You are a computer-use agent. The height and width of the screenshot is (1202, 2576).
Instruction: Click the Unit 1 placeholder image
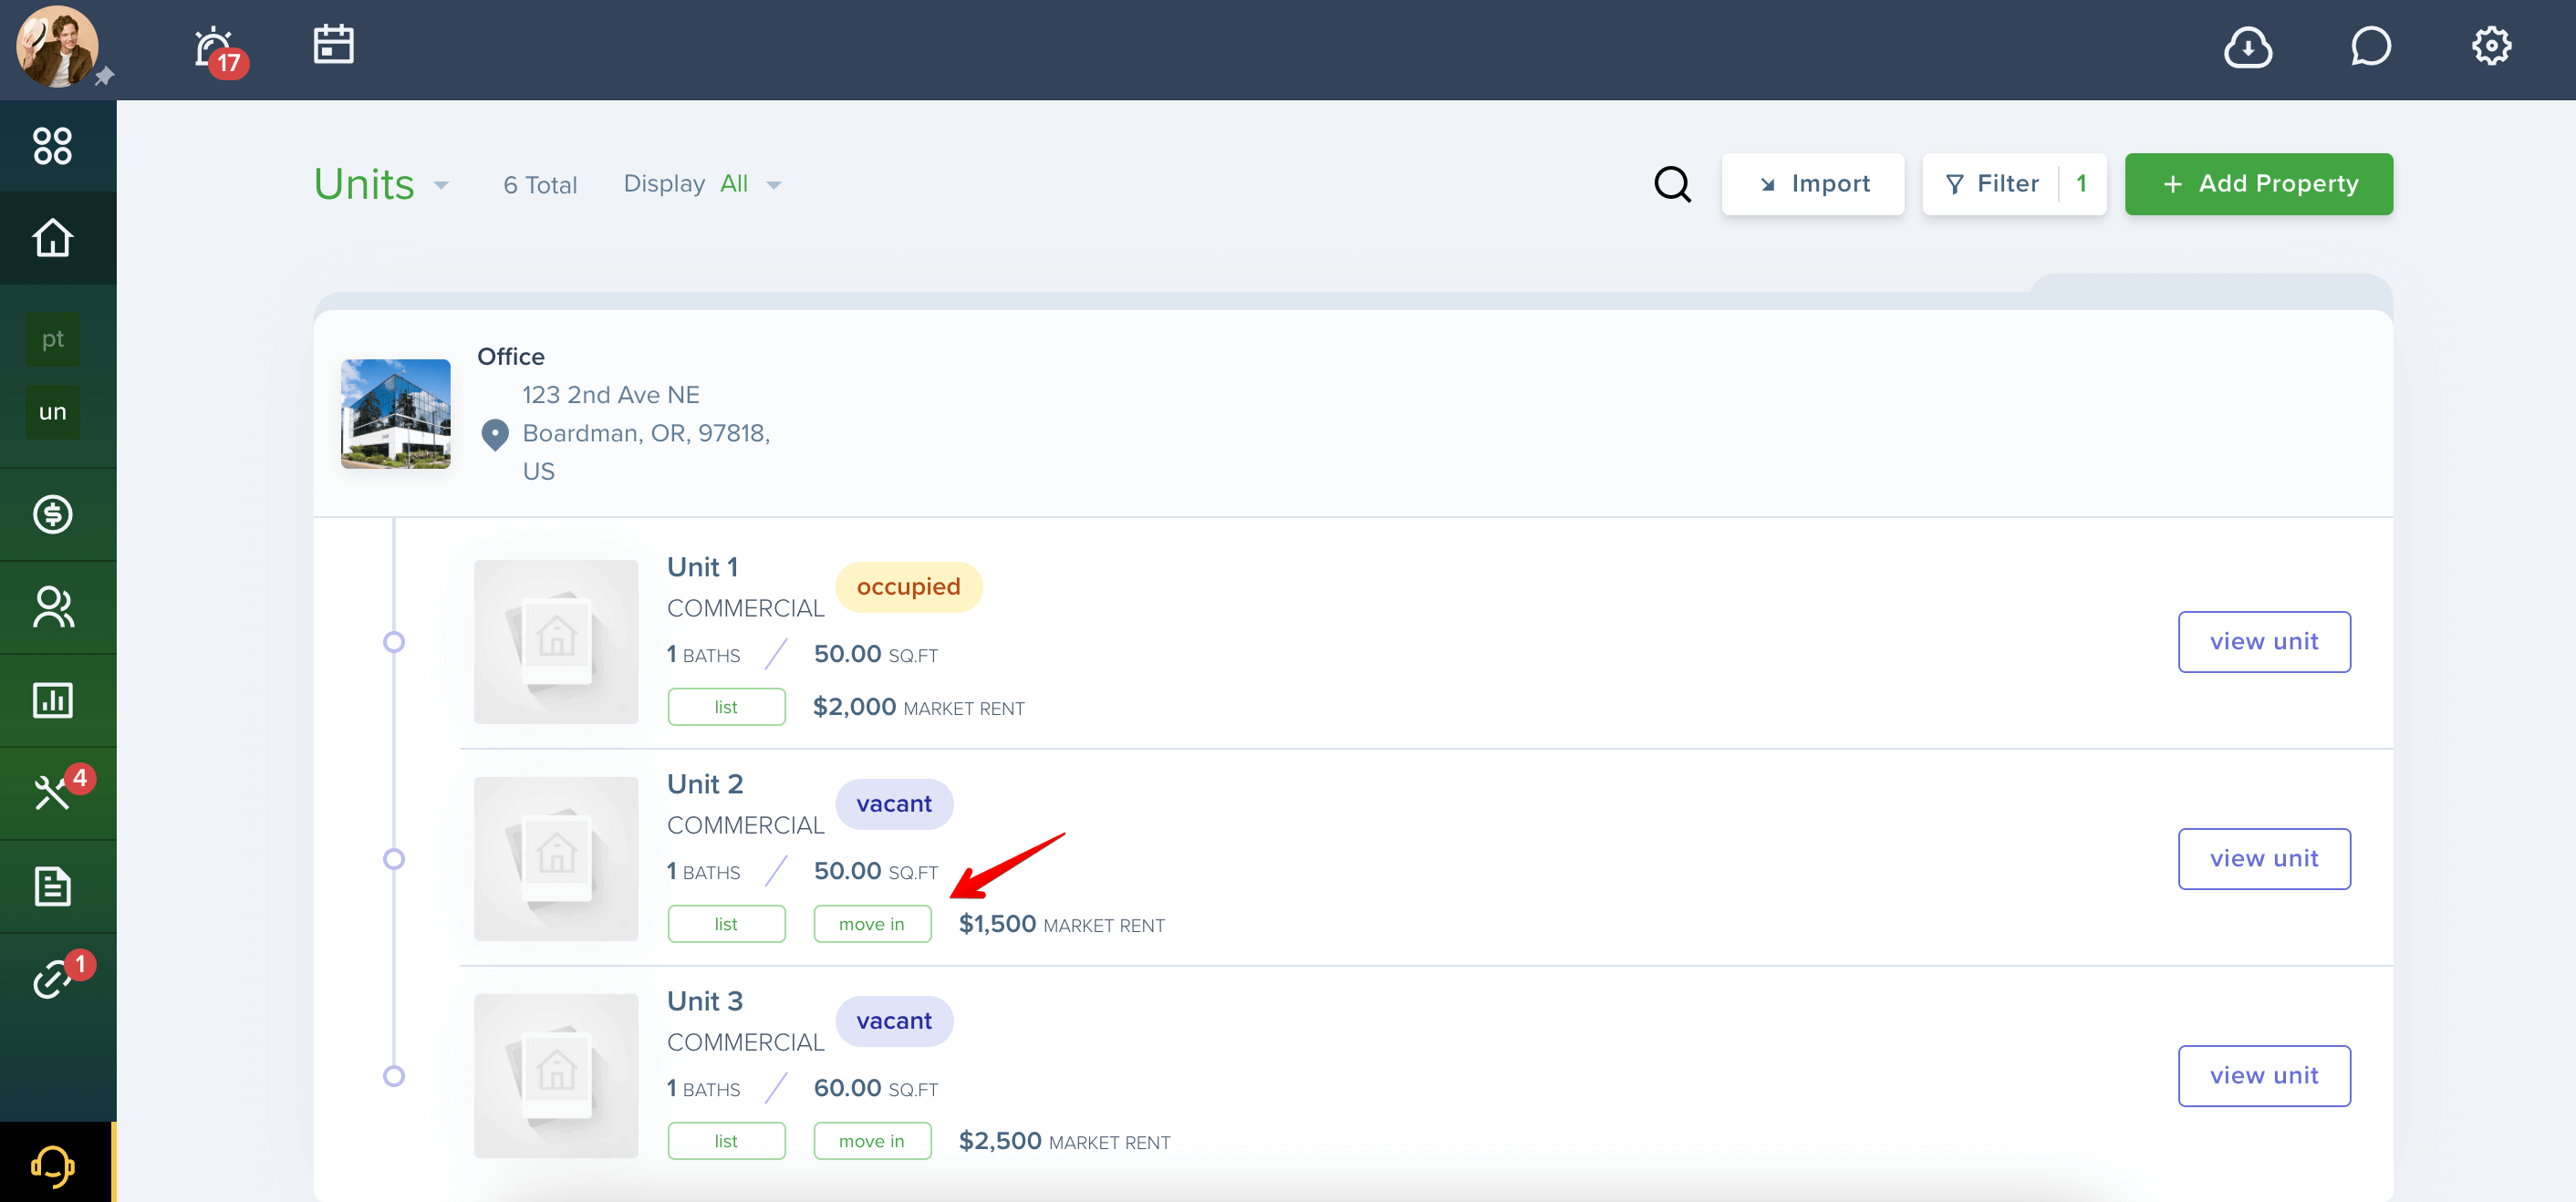point(556,641)
